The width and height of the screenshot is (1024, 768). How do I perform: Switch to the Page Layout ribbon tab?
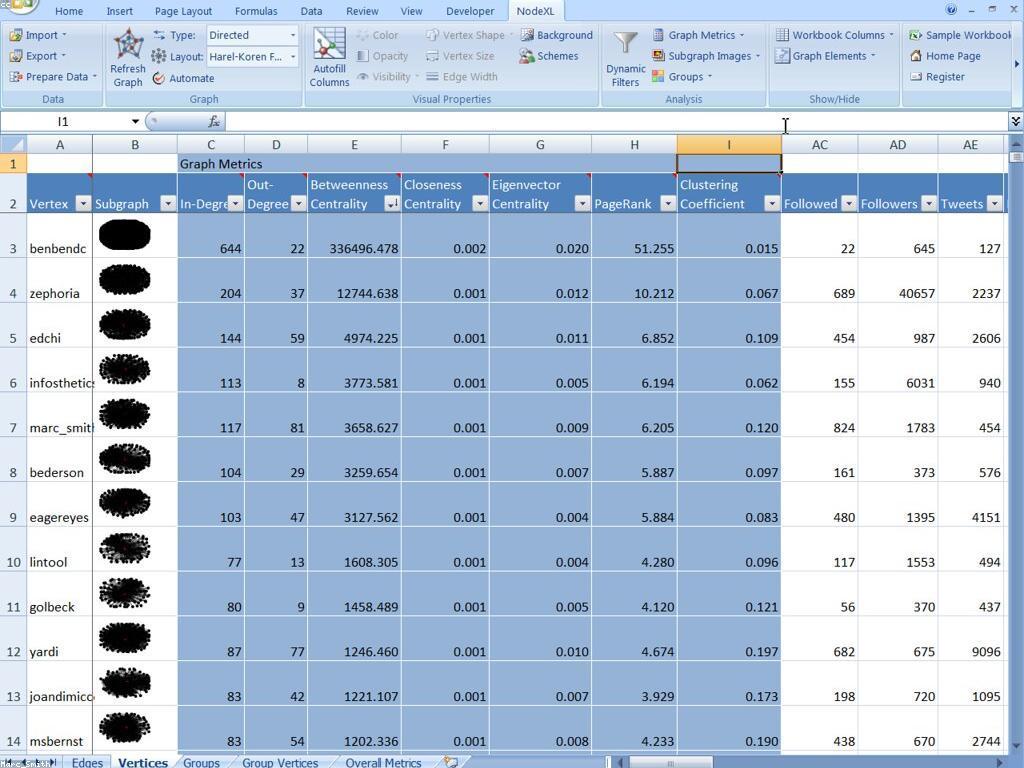[x=183, y=11]
